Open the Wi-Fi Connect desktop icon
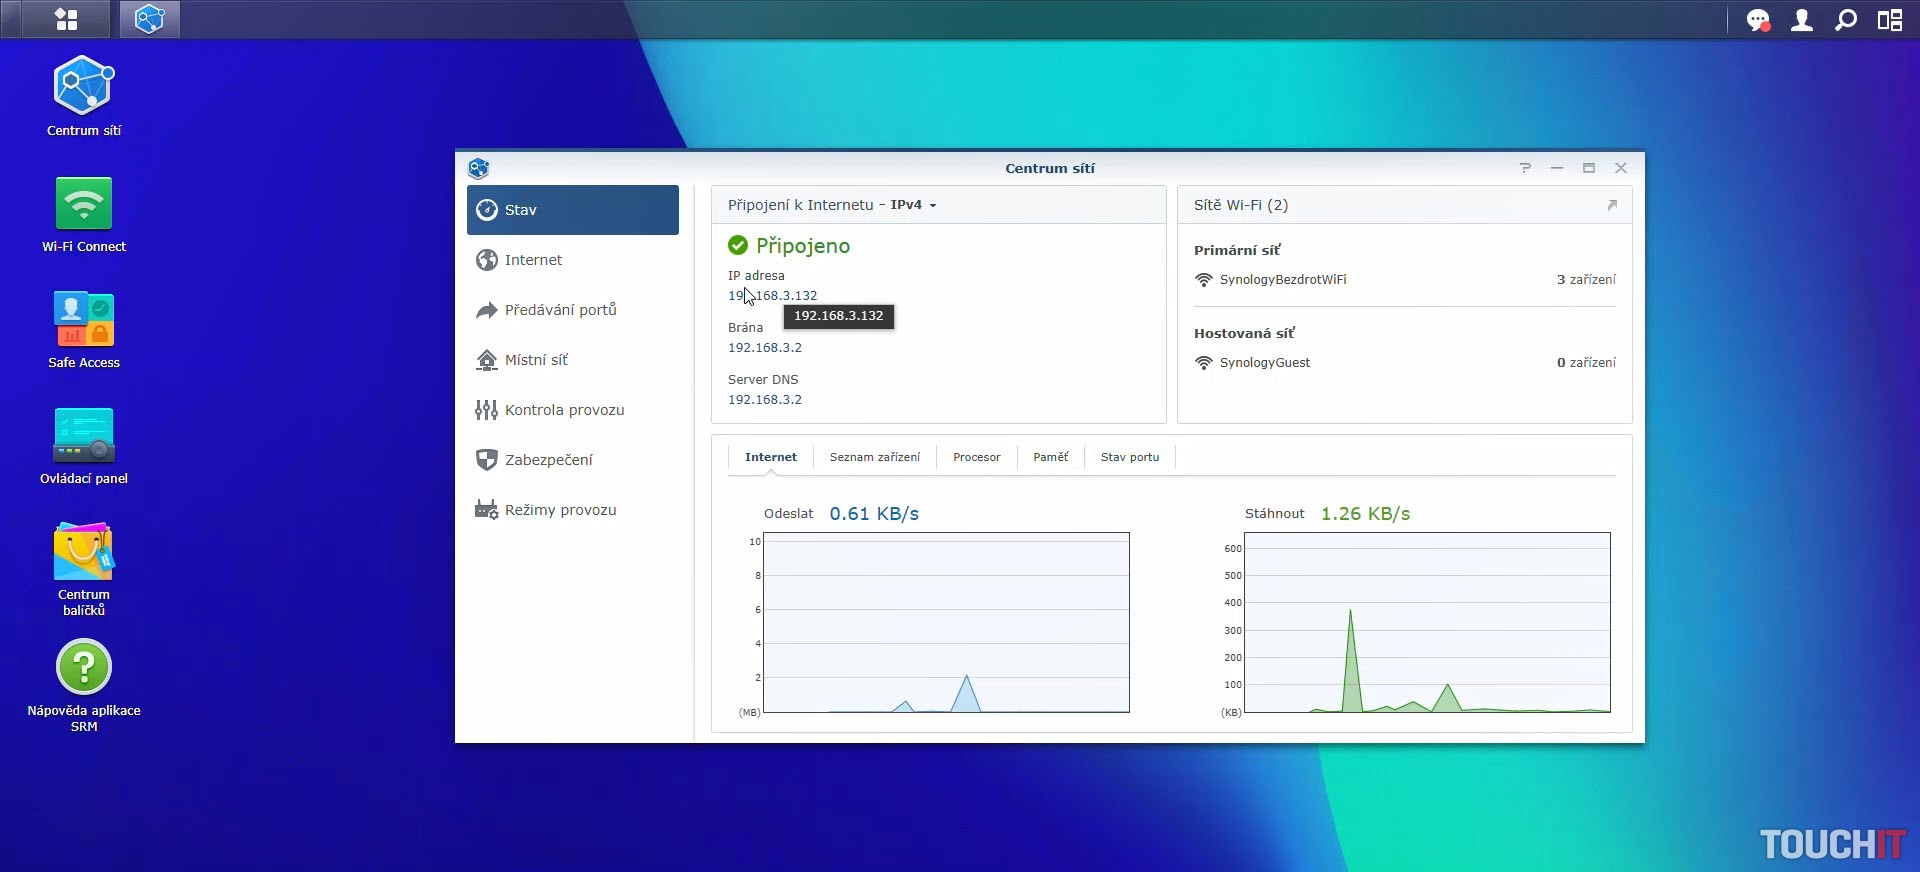This screenshot has height=872, width=1920. coord(84,205)
